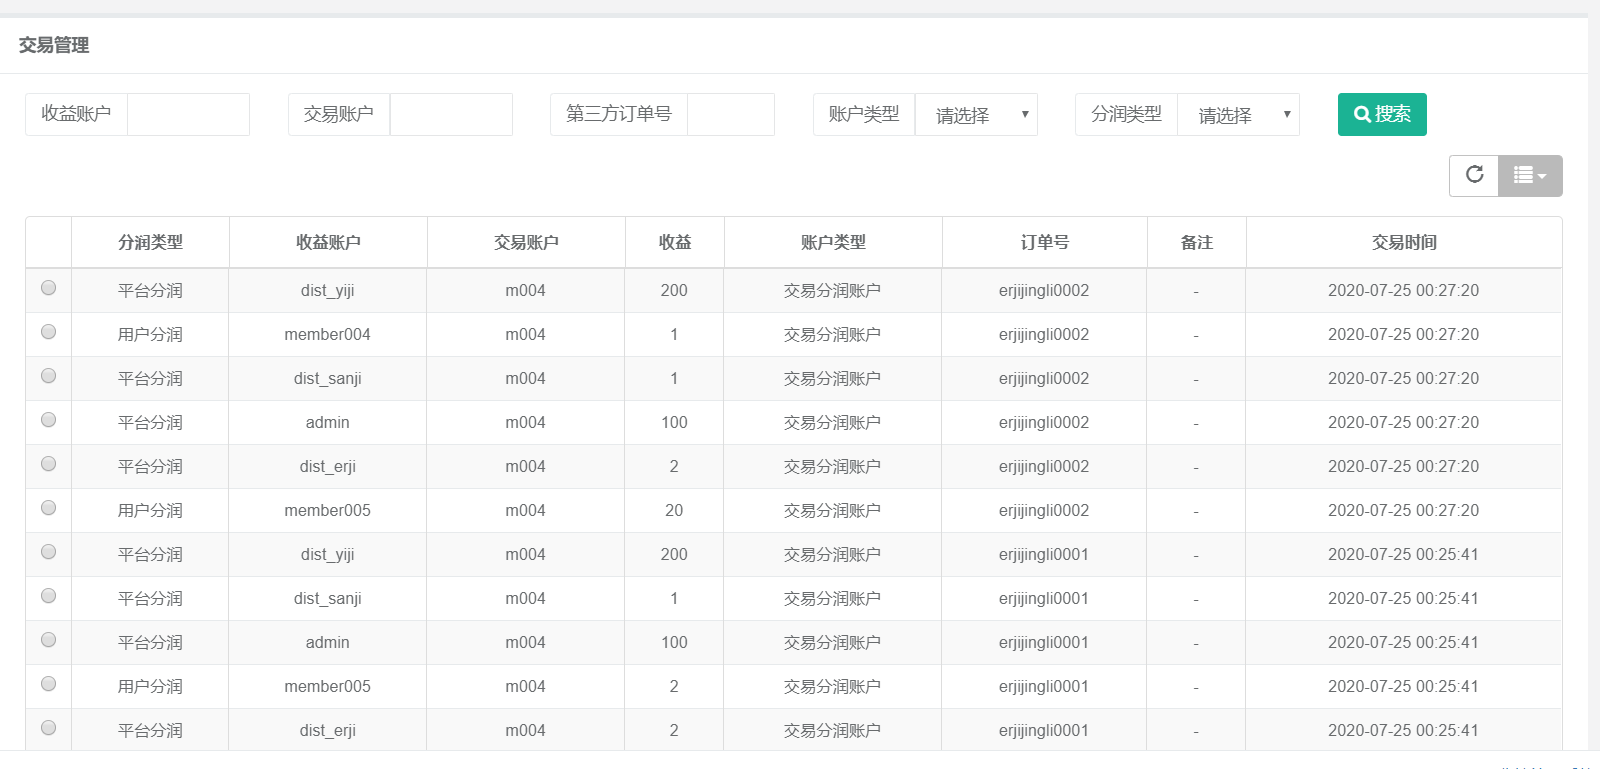Select radio for admin erjijingli0001 row
This screenshot has height=769, width=1600.
48,640
